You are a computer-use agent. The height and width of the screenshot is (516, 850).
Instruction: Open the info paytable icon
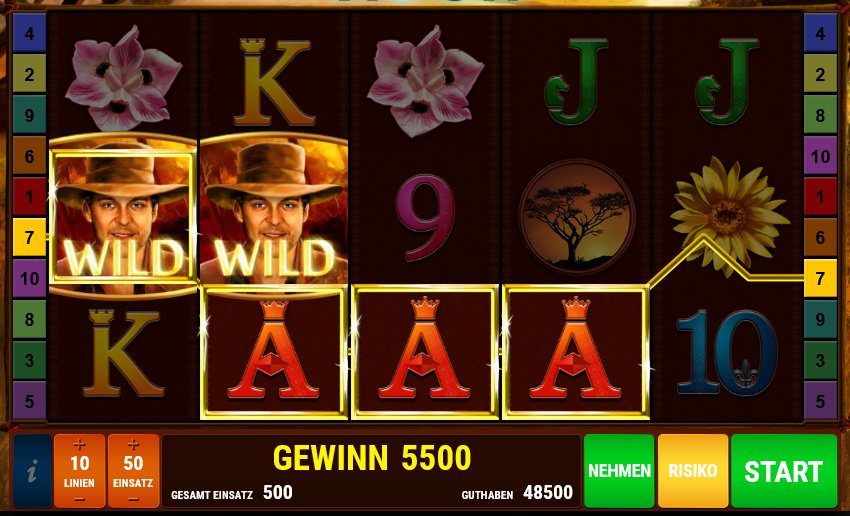32,470
